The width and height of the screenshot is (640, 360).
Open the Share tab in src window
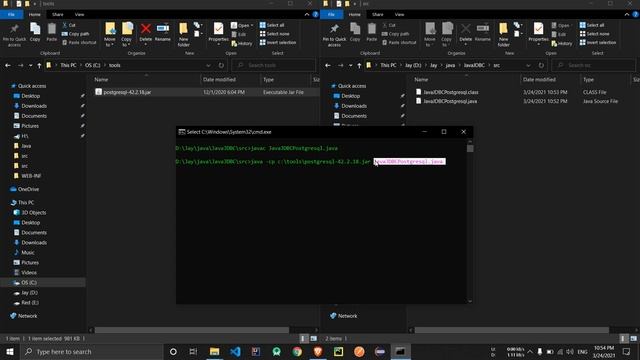click(378, 14)
